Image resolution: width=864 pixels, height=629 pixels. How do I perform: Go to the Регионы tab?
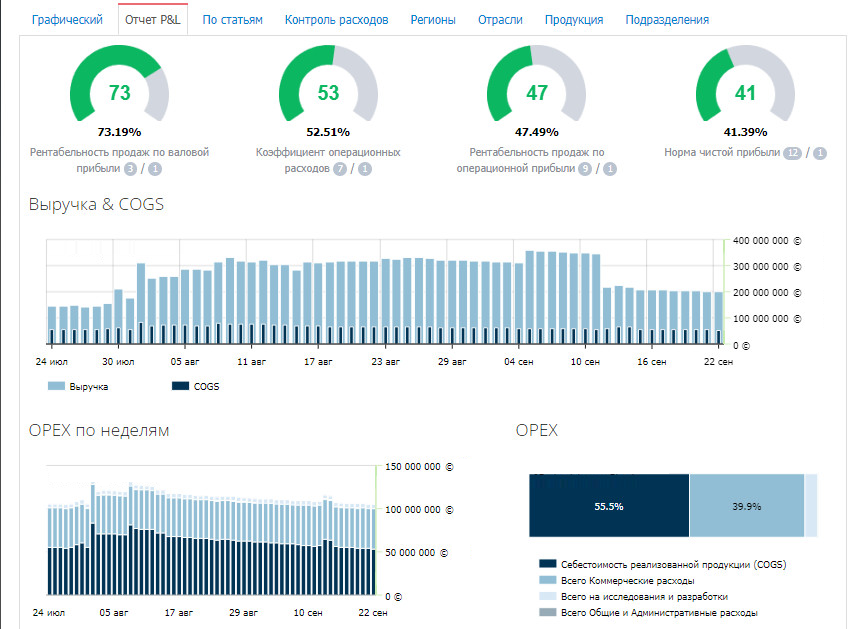point(433,20)
